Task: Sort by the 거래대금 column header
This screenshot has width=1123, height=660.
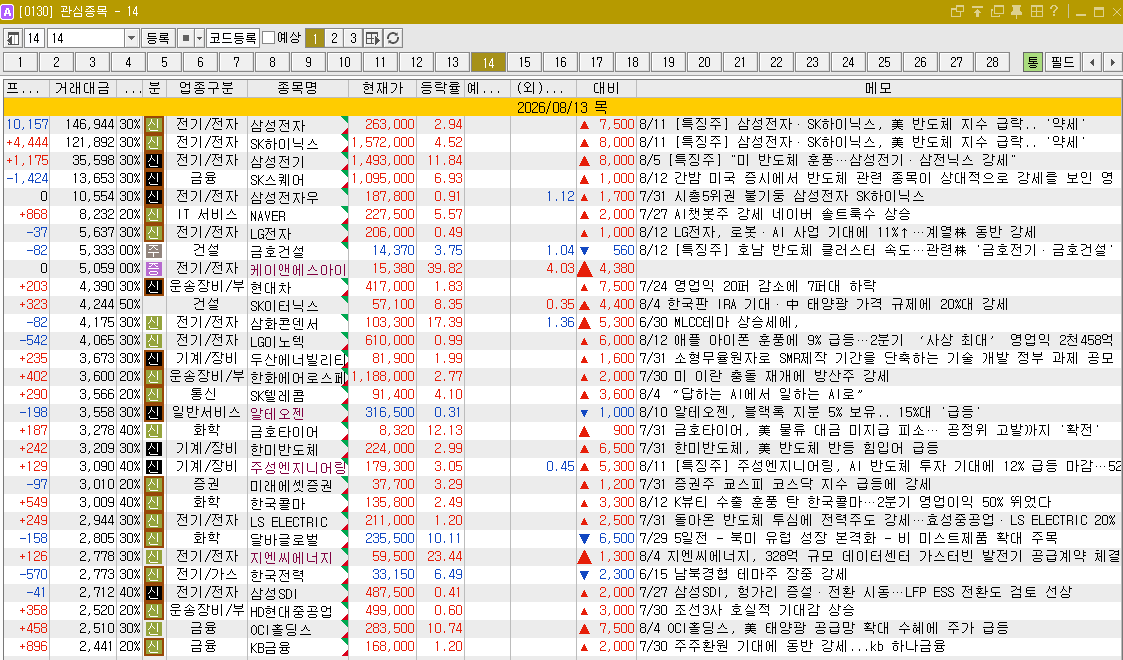Action: point(82,88)
